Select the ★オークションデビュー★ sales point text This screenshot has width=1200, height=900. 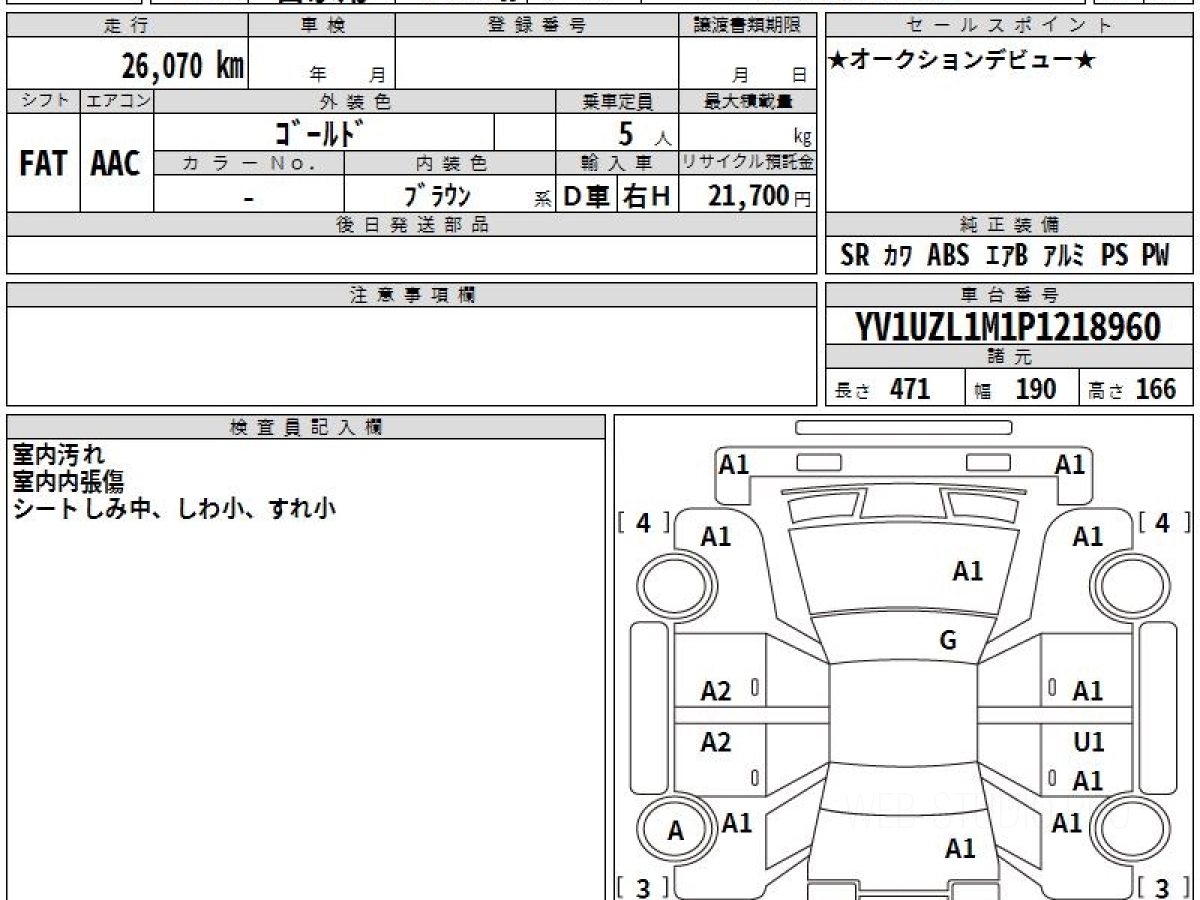tap(963, 60)
